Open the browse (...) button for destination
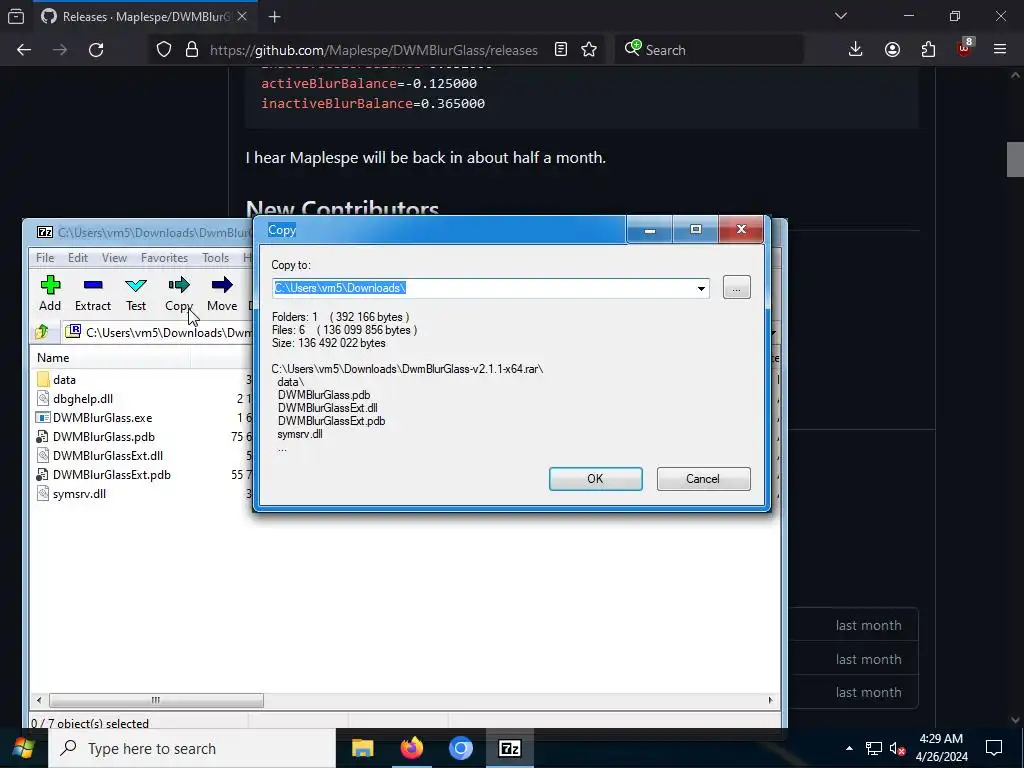The height and width of the screenshot is (768, 1024). (x=737, y=287)
